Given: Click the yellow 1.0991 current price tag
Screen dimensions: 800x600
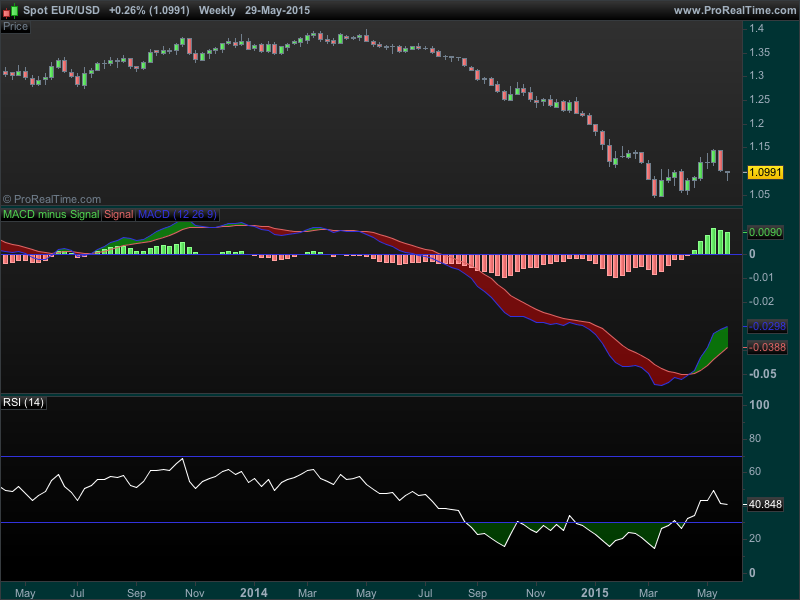Looking at the screenshot, I should pos(765,172).
